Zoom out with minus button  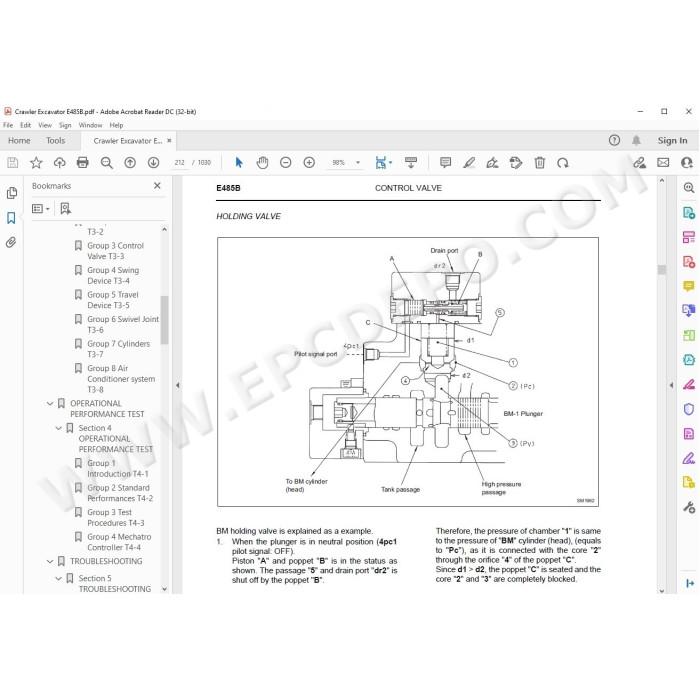(x=286, y=163)
